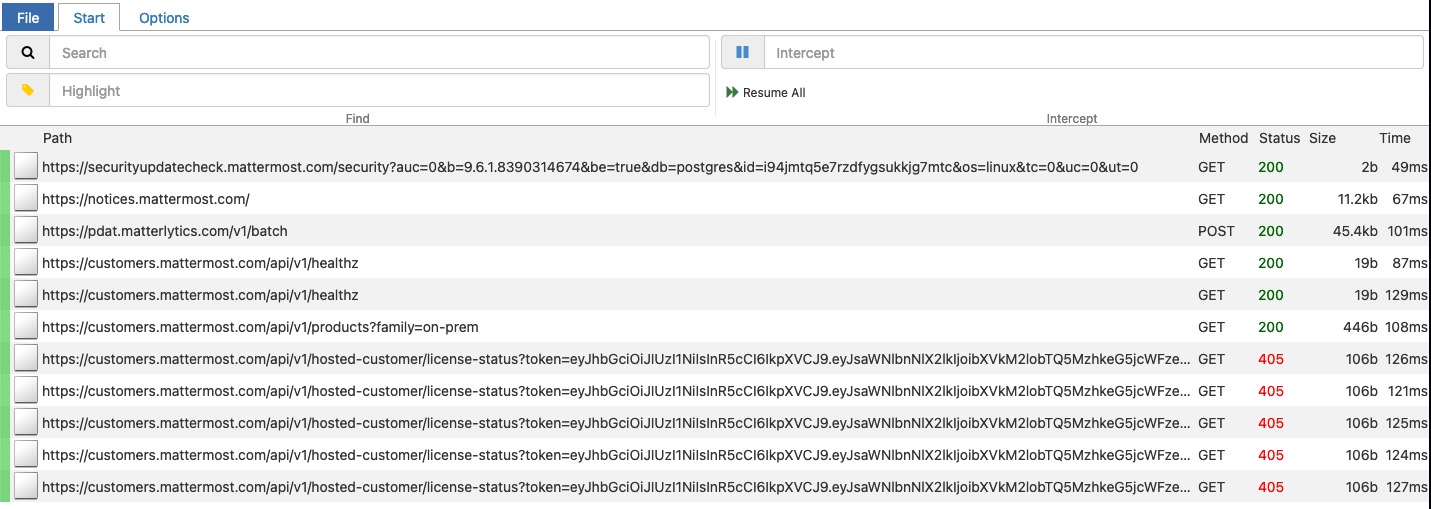Click into the Intercept filter field
The width and height of the screenshot is (1431, 509).
coord(1092,53)
